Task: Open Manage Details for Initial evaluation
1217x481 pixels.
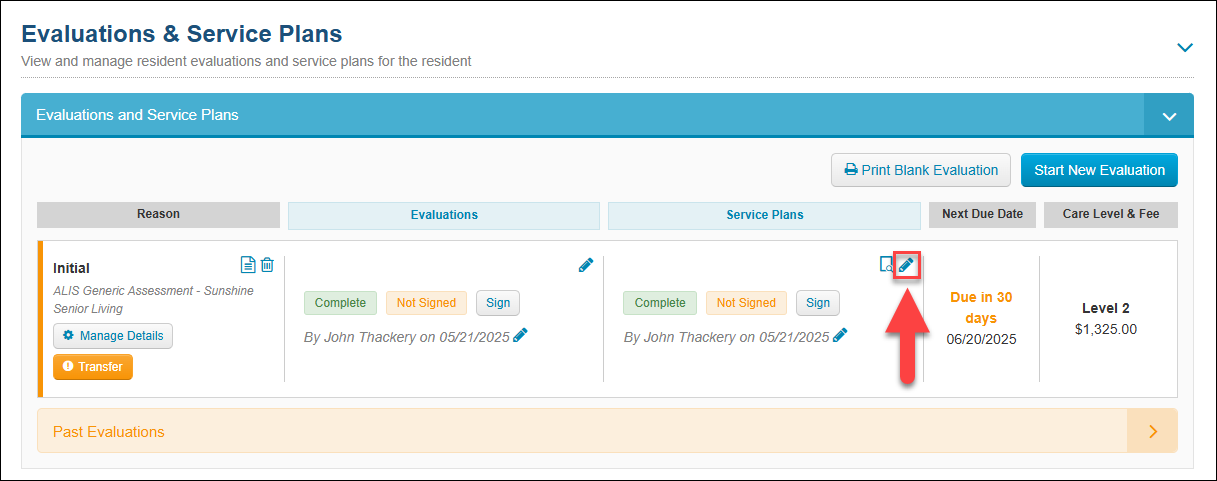Action: (x=113, y=336)
